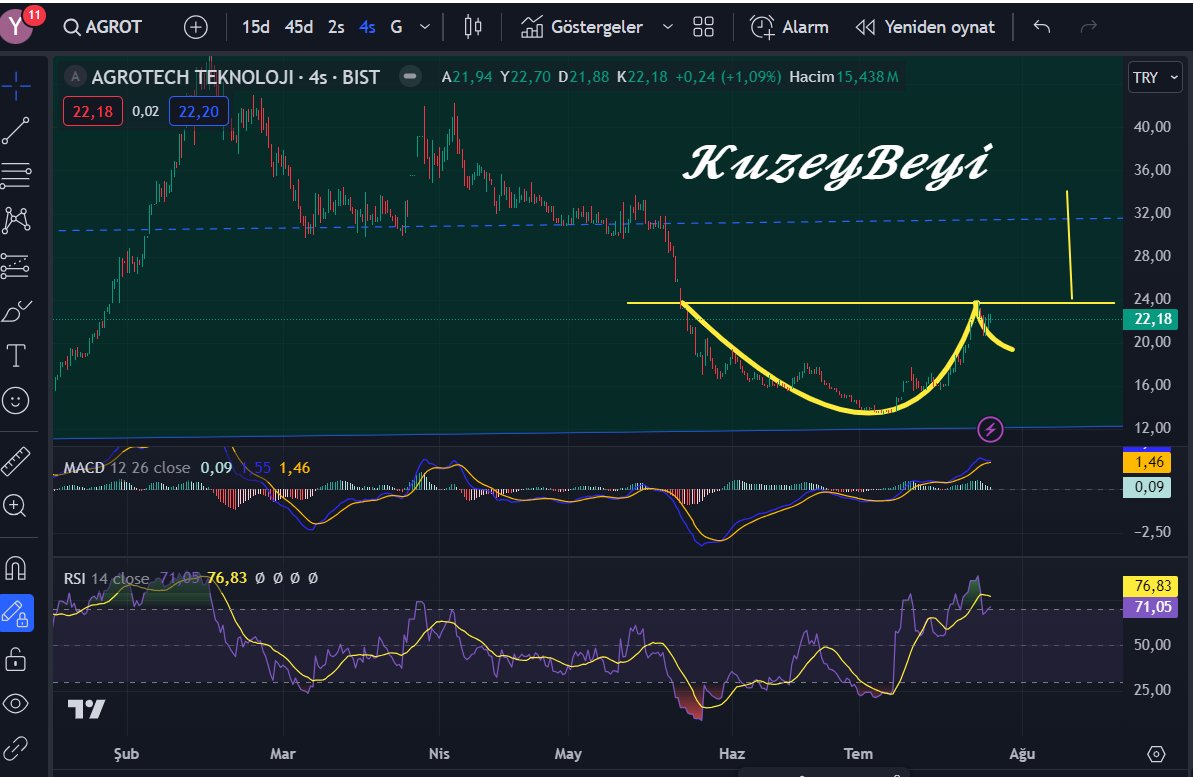Open the Fibonacci retracement tools

(x=16, y=176)
